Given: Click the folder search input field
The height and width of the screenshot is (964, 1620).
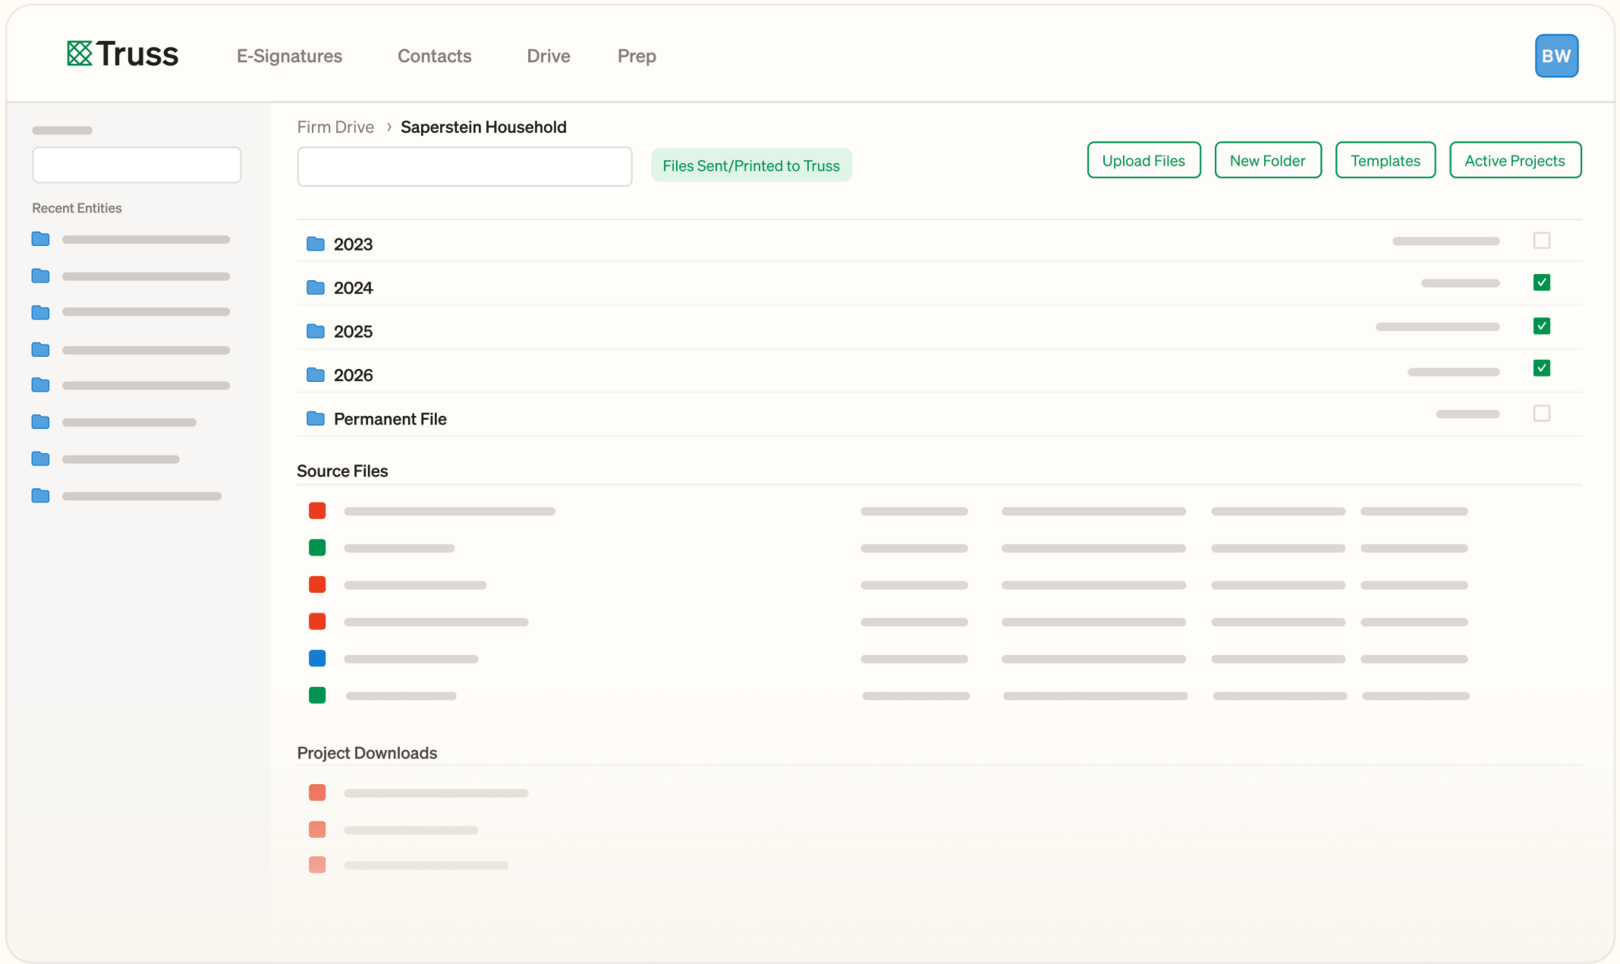Looking at the screenshot, I should [x=464, y=166].
